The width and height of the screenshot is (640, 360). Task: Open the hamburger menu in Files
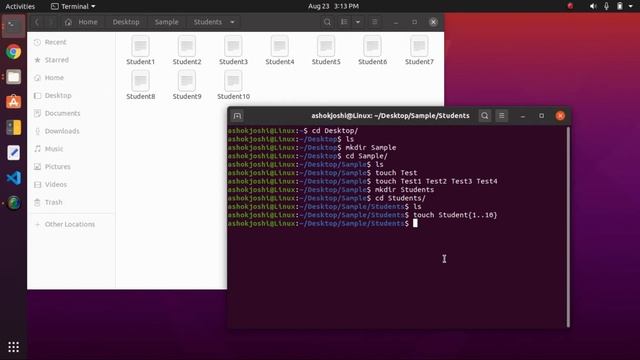coord(374,22)
